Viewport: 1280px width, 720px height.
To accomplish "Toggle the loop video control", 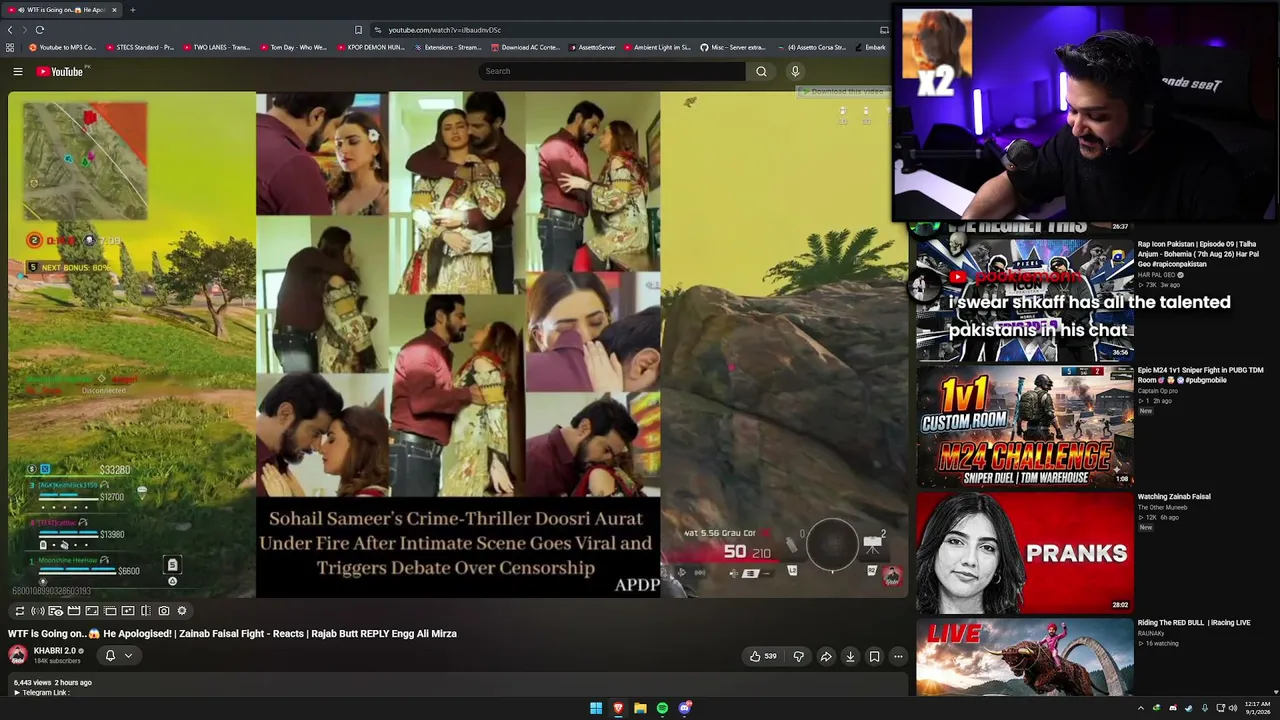I will [19, 611].
